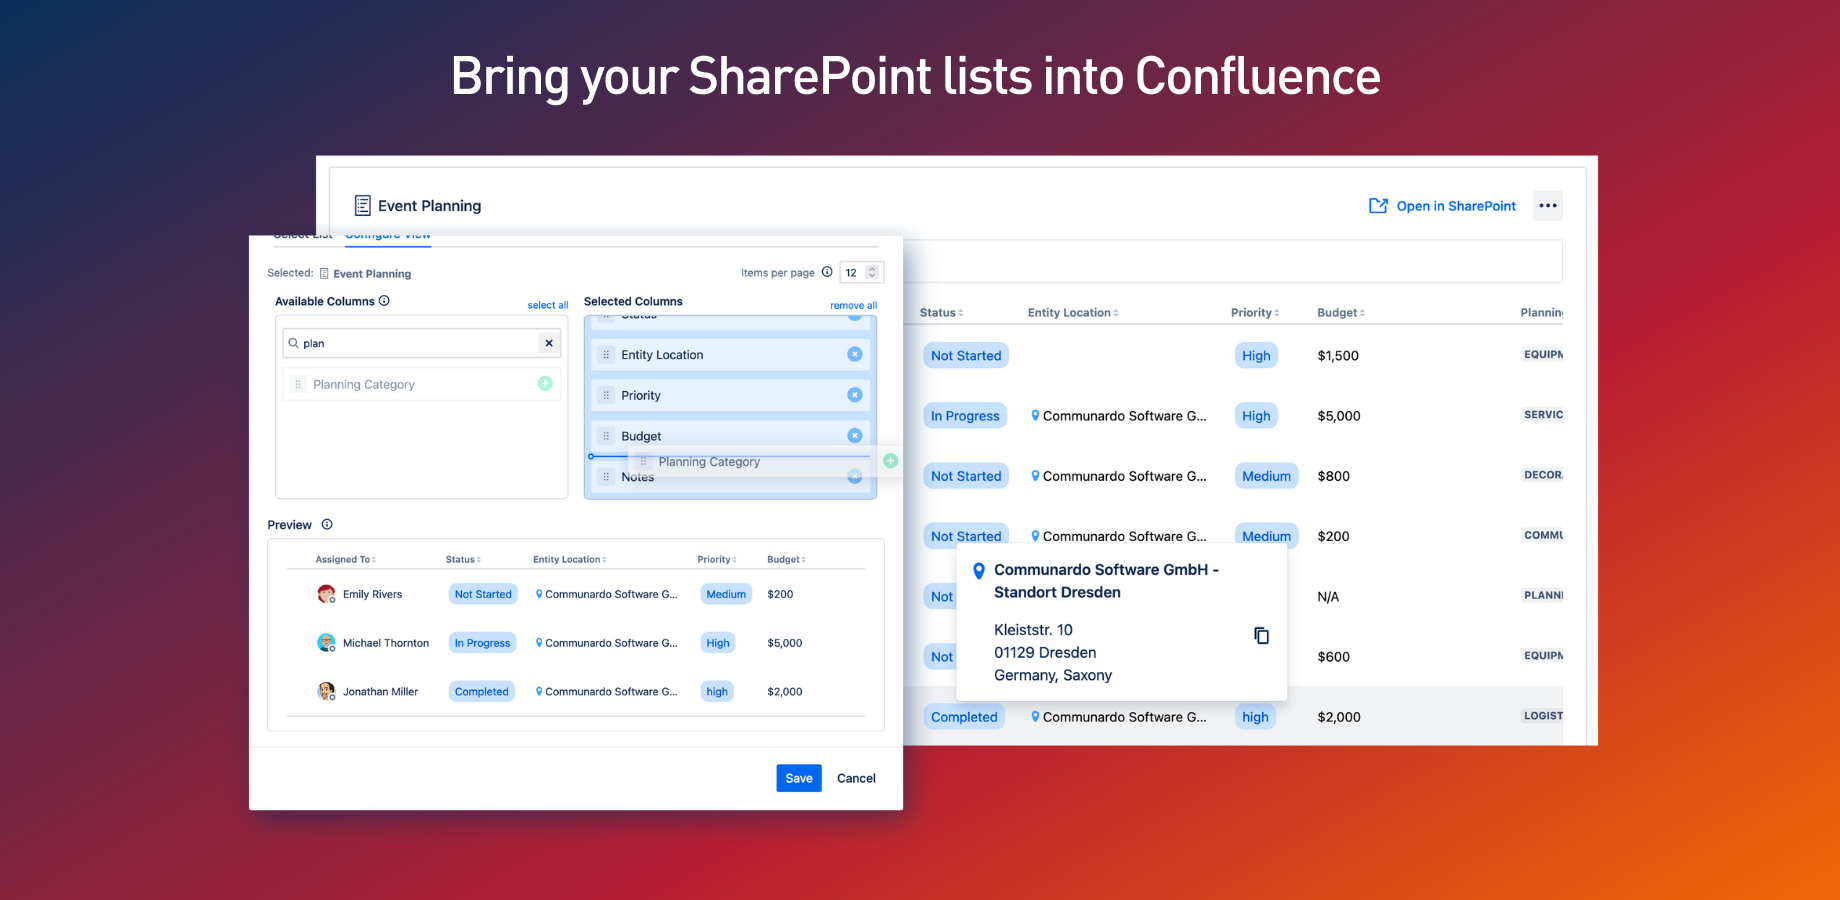
Task: Click info icon next to Items per page
Action: click(x=827, y=272)
